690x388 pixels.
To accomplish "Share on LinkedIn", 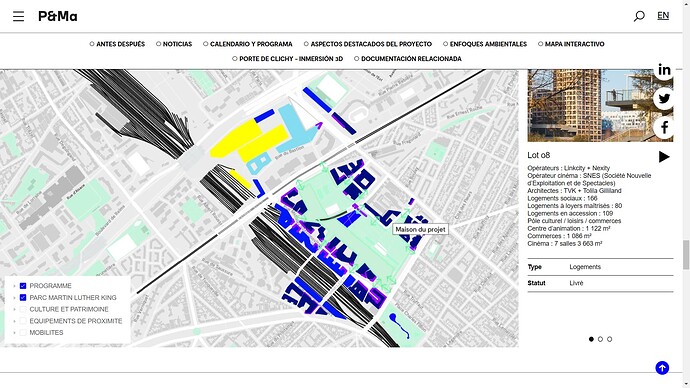I will pyautogui.click(x=664, y=70).
